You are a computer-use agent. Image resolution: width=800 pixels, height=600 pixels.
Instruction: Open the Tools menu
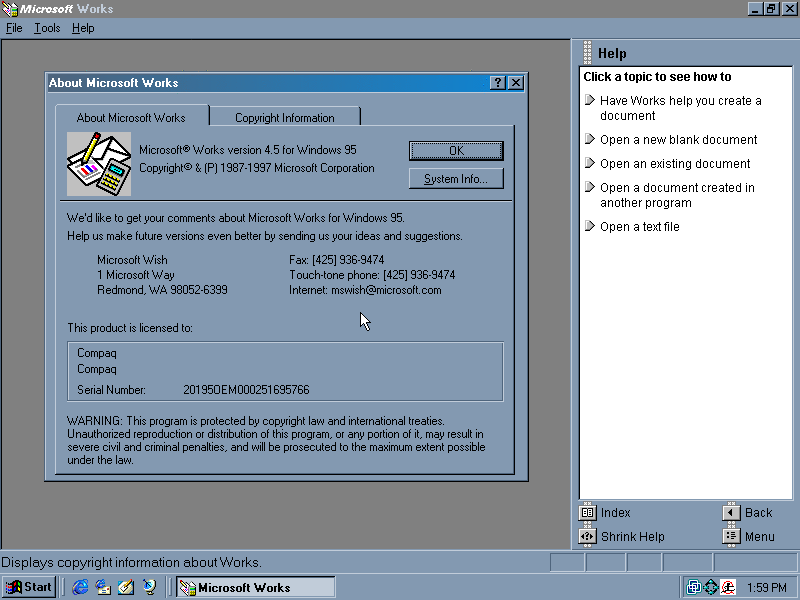click(47, 28)
